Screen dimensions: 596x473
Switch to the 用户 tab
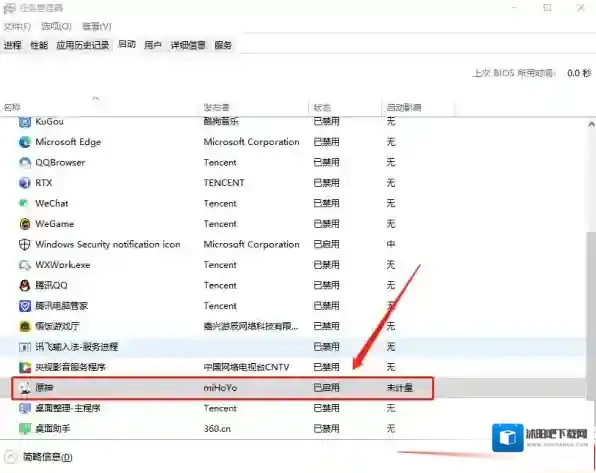153,45
